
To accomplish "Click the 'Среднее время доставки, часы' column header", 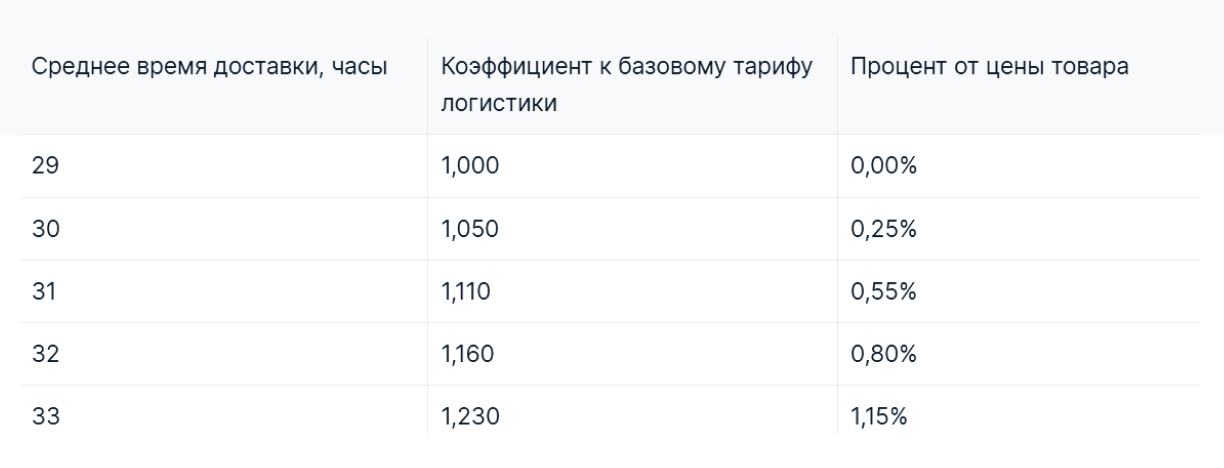I will (209, 69).
